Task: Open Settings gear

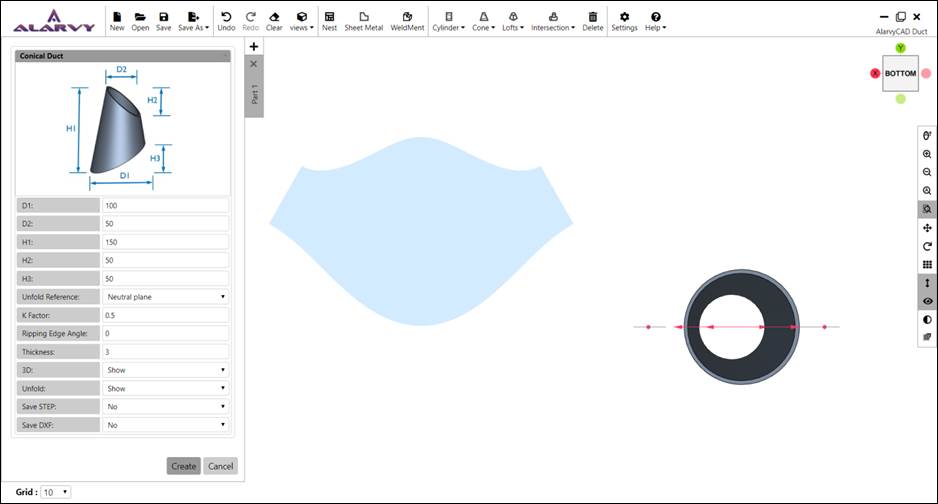Action: click(x=624, y=21)
